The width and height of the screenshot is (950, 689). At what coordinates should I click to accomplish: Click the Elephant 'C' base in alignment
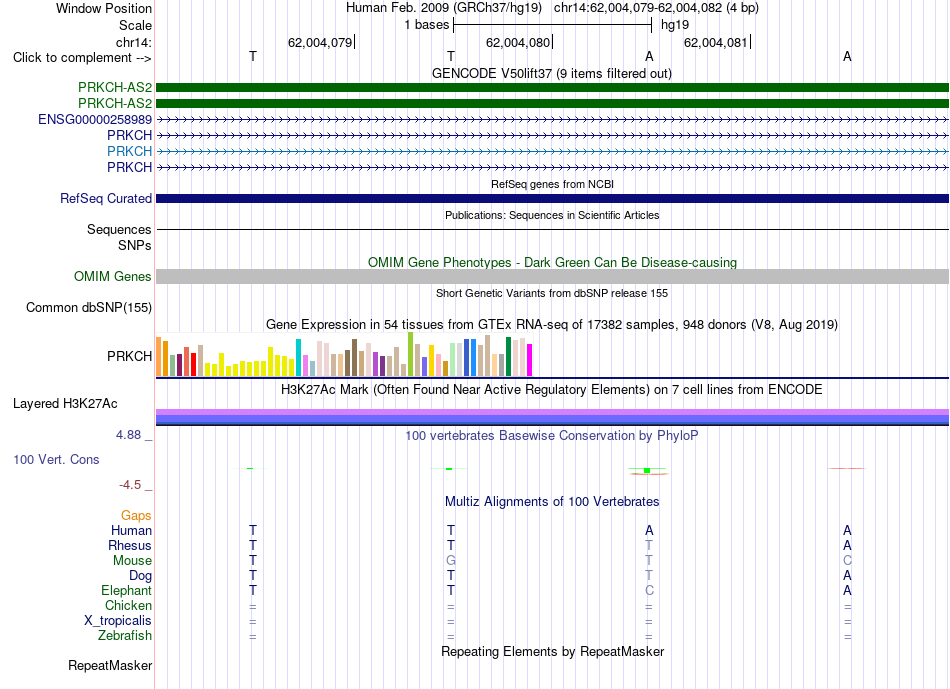tap(649, 590)
